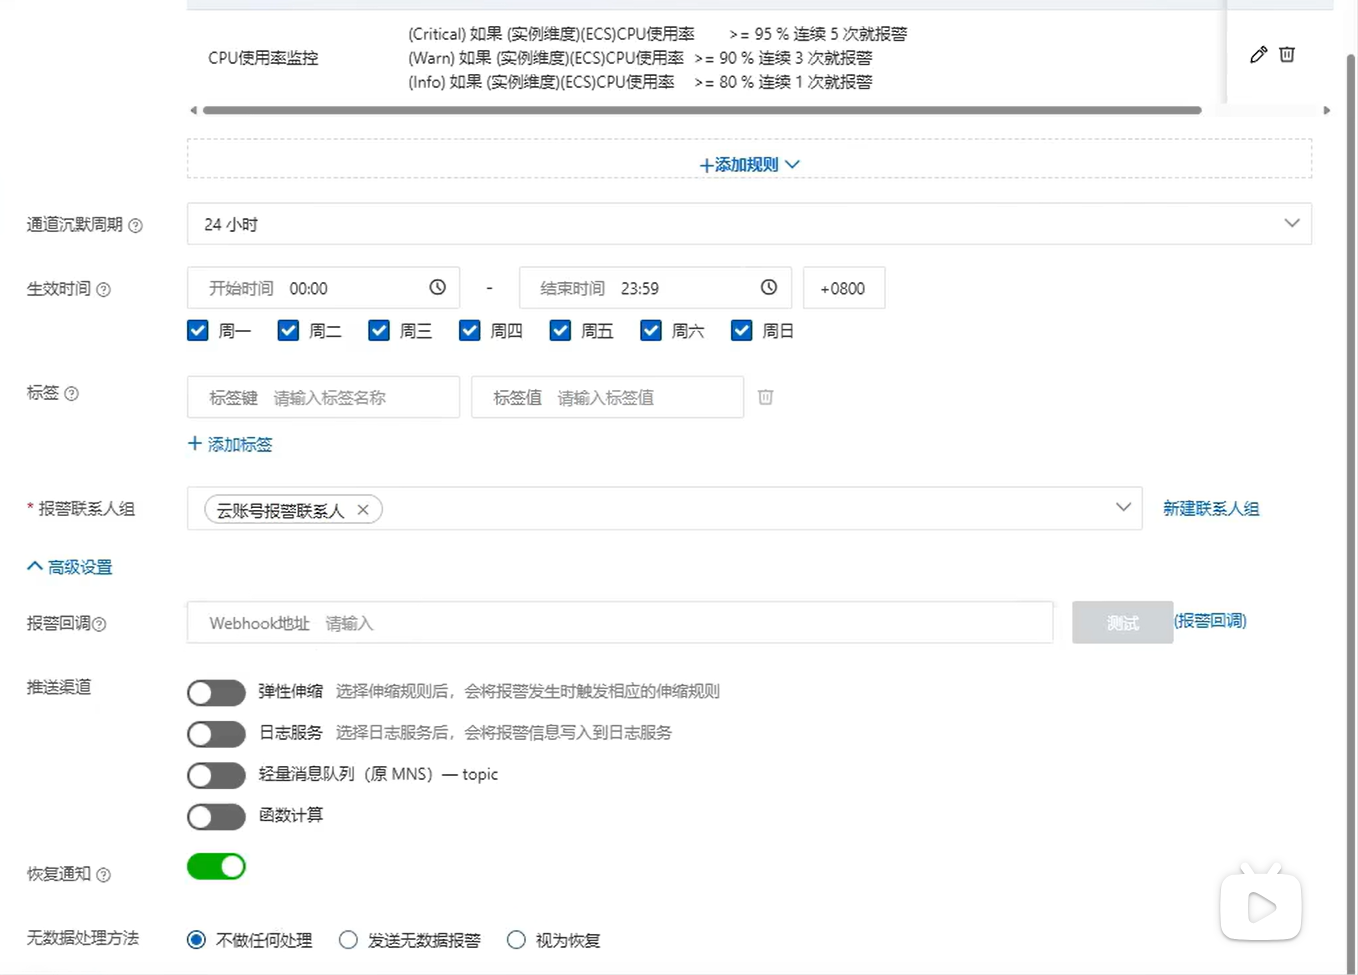Turn off 恢复通知 green toggle
Image resolution: width=1358 pixels, height=975 pixels.
click(216, 866)
